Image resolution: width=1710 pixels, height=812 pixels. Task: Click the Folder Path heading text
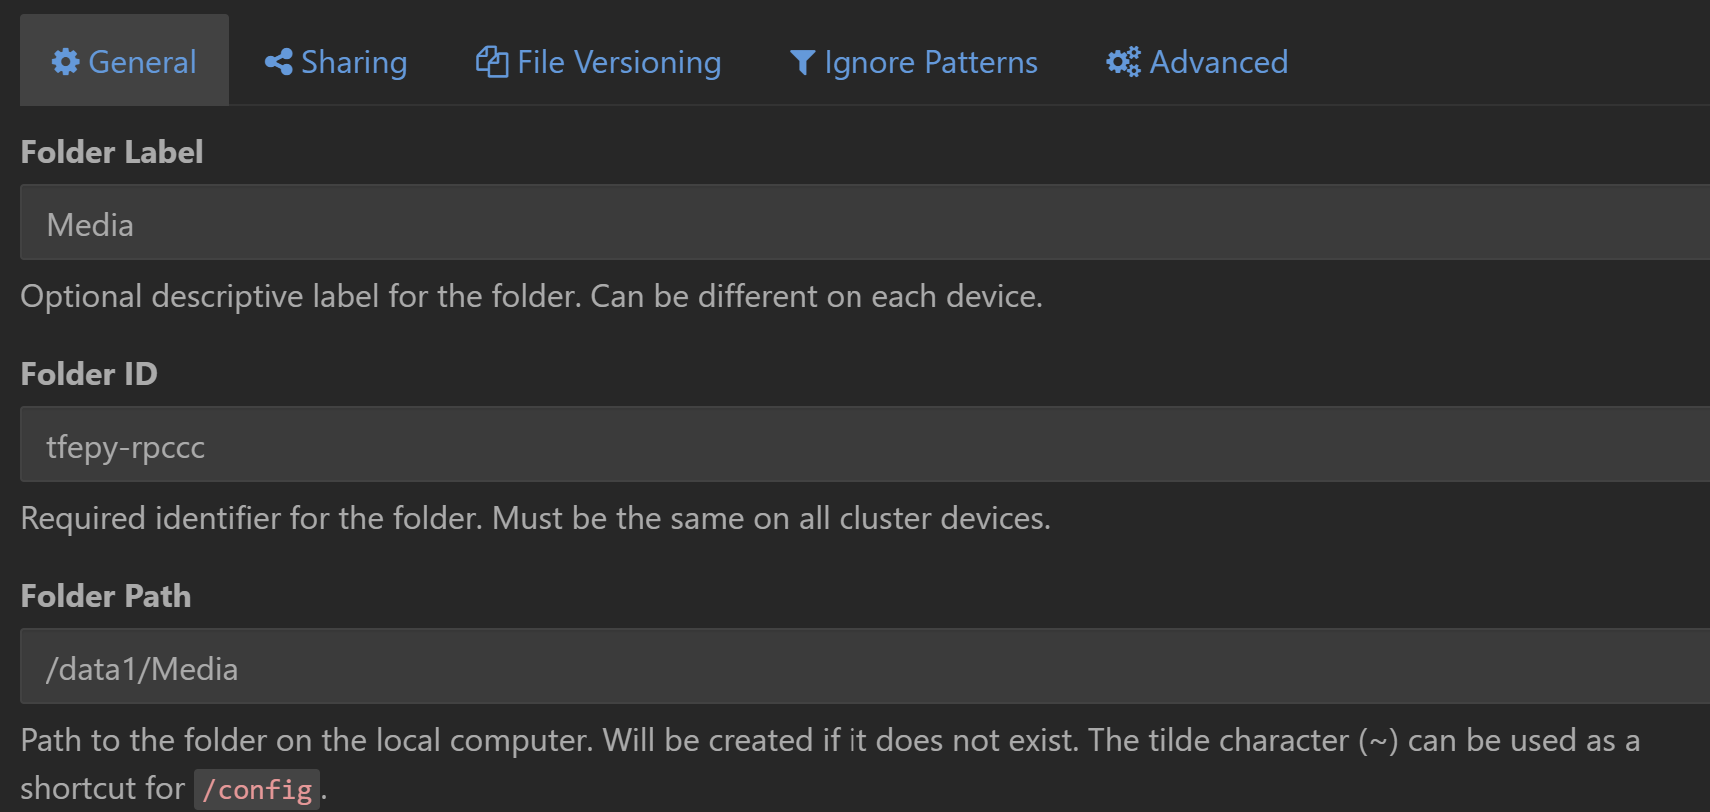(106, 596)
